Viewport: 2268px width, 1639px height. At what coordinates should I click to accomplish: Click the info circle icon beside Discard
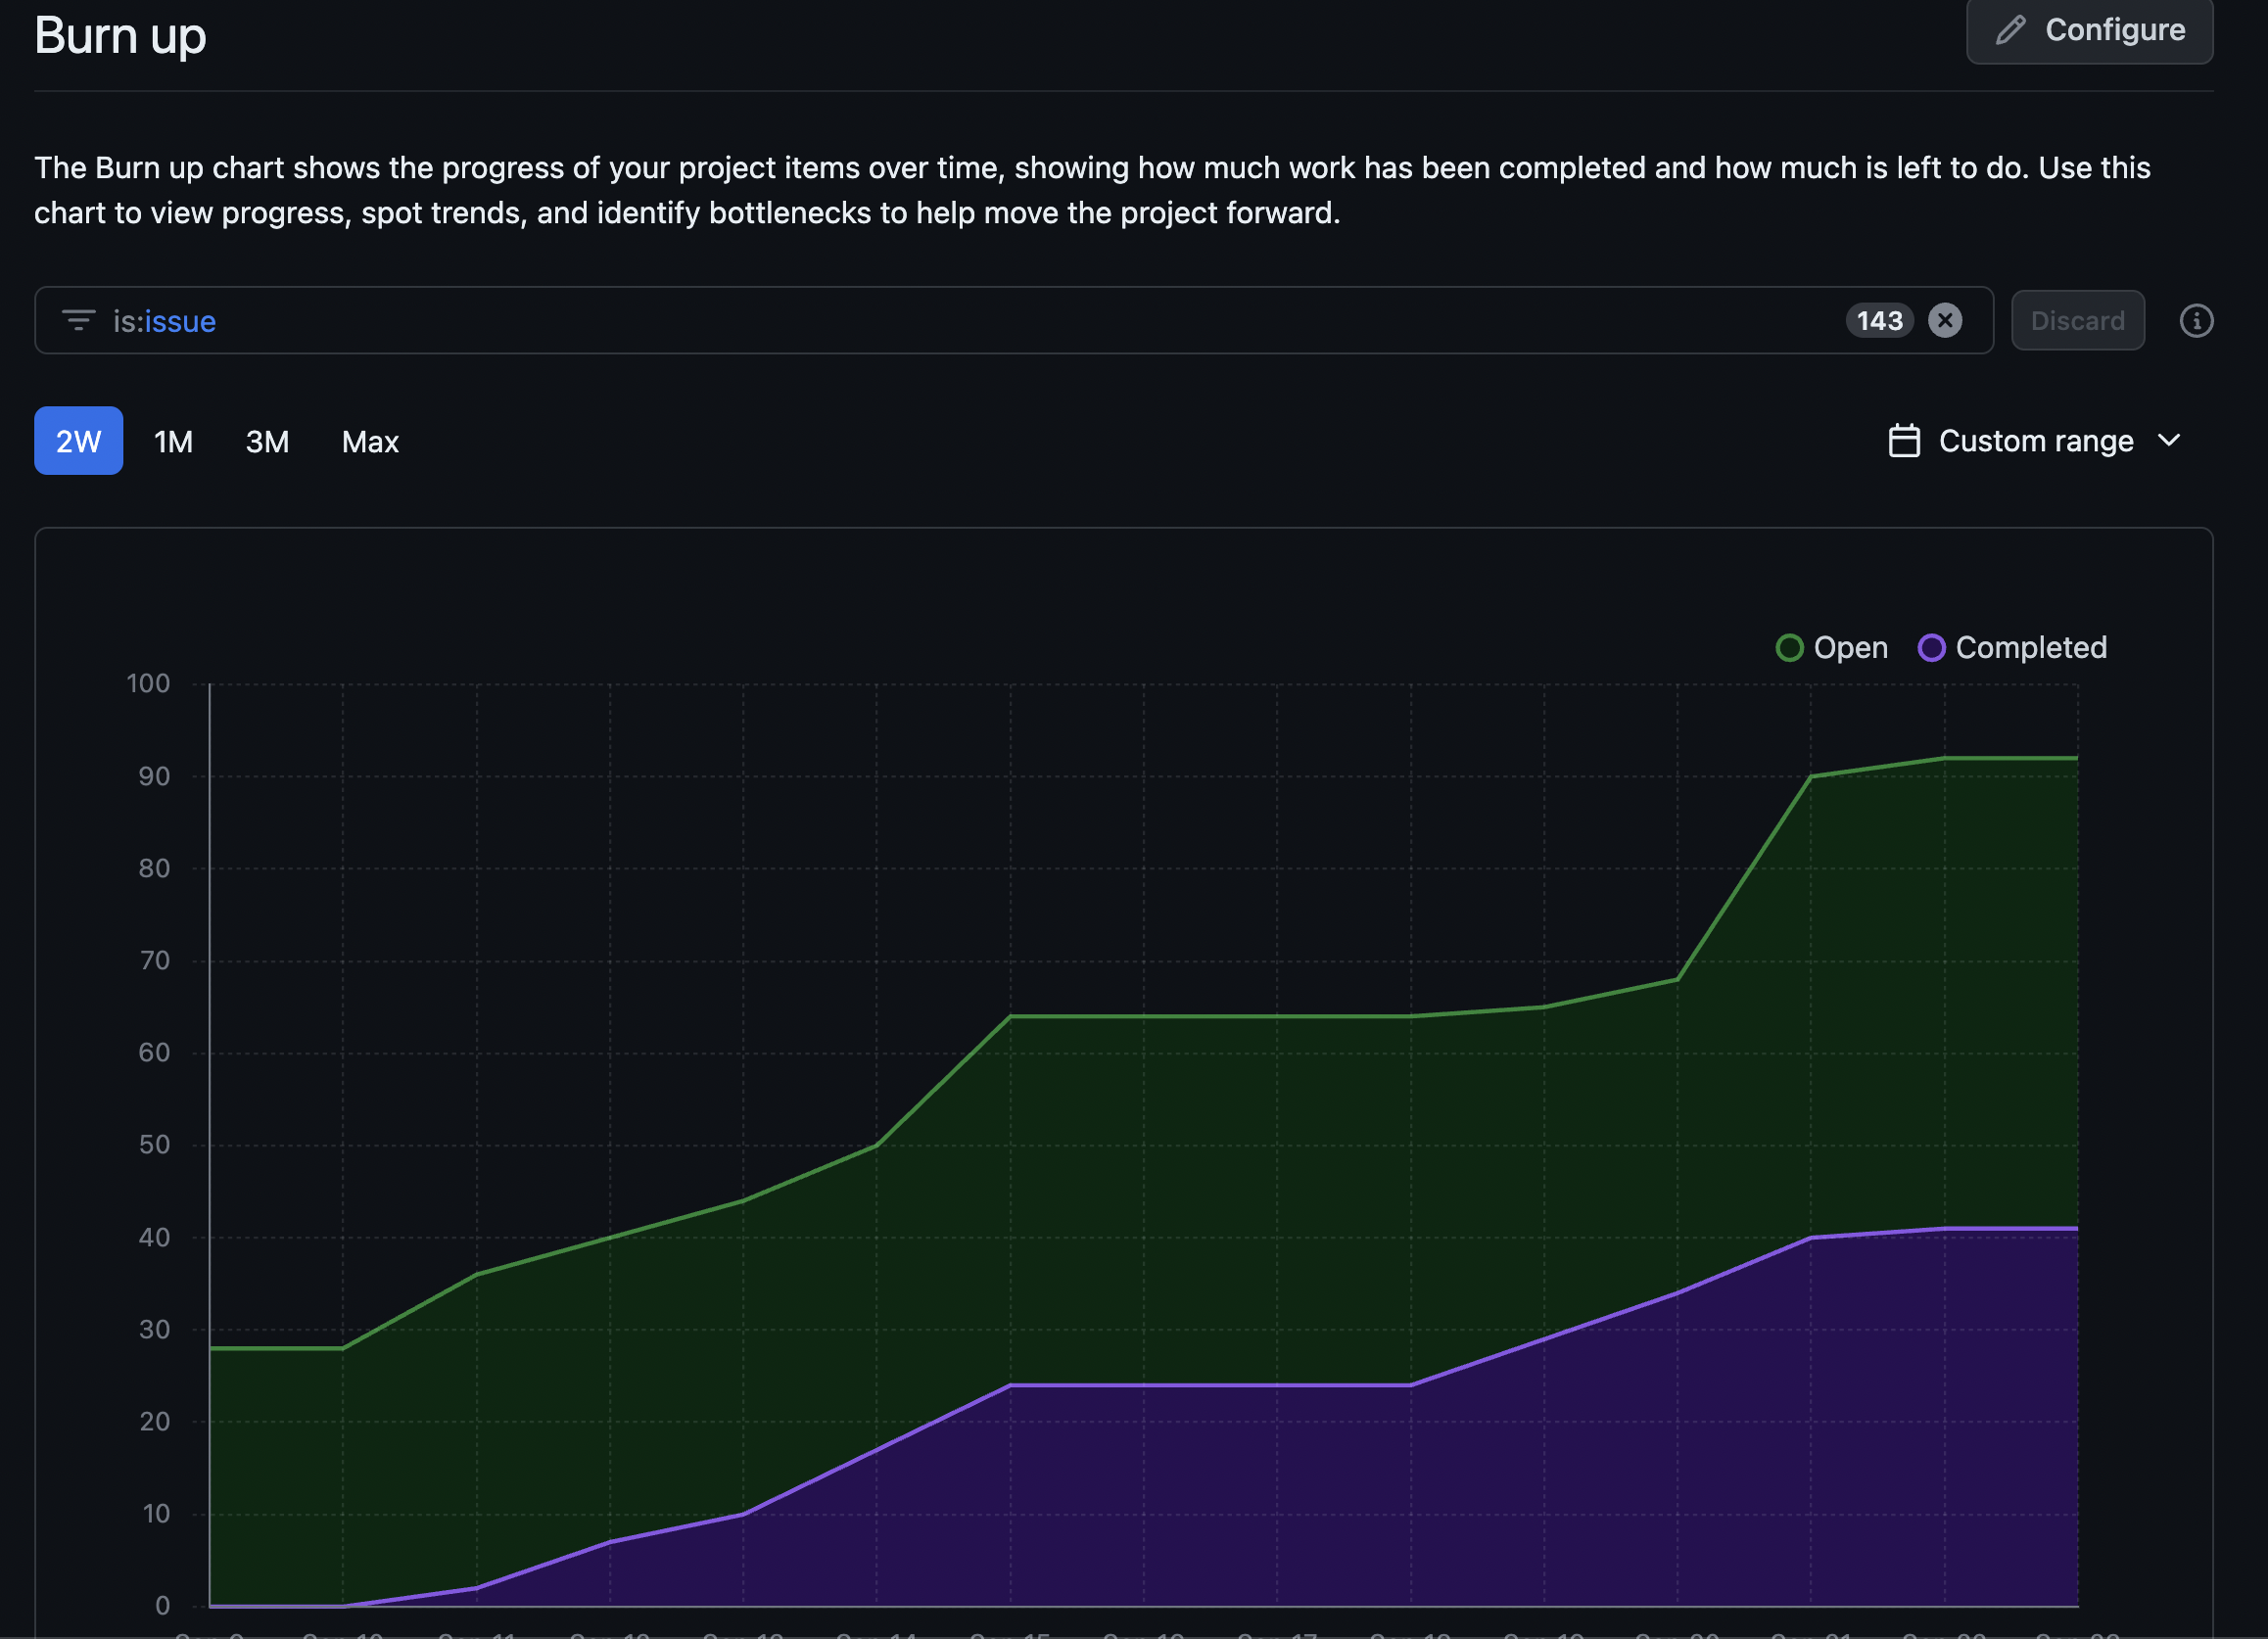(x=2196, y=320)
